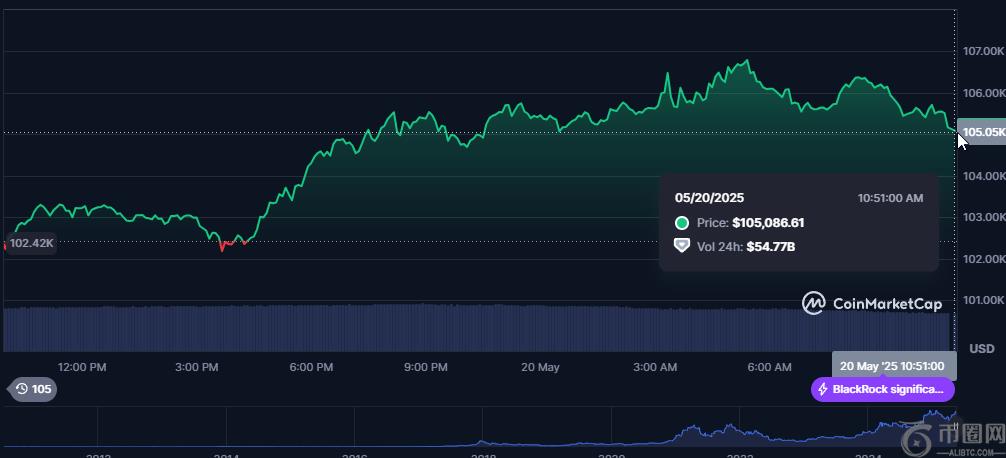This screenshot has width=1006, height=458.
Task: Click the 20 May date axis label
Action: (x=540, y=367)
